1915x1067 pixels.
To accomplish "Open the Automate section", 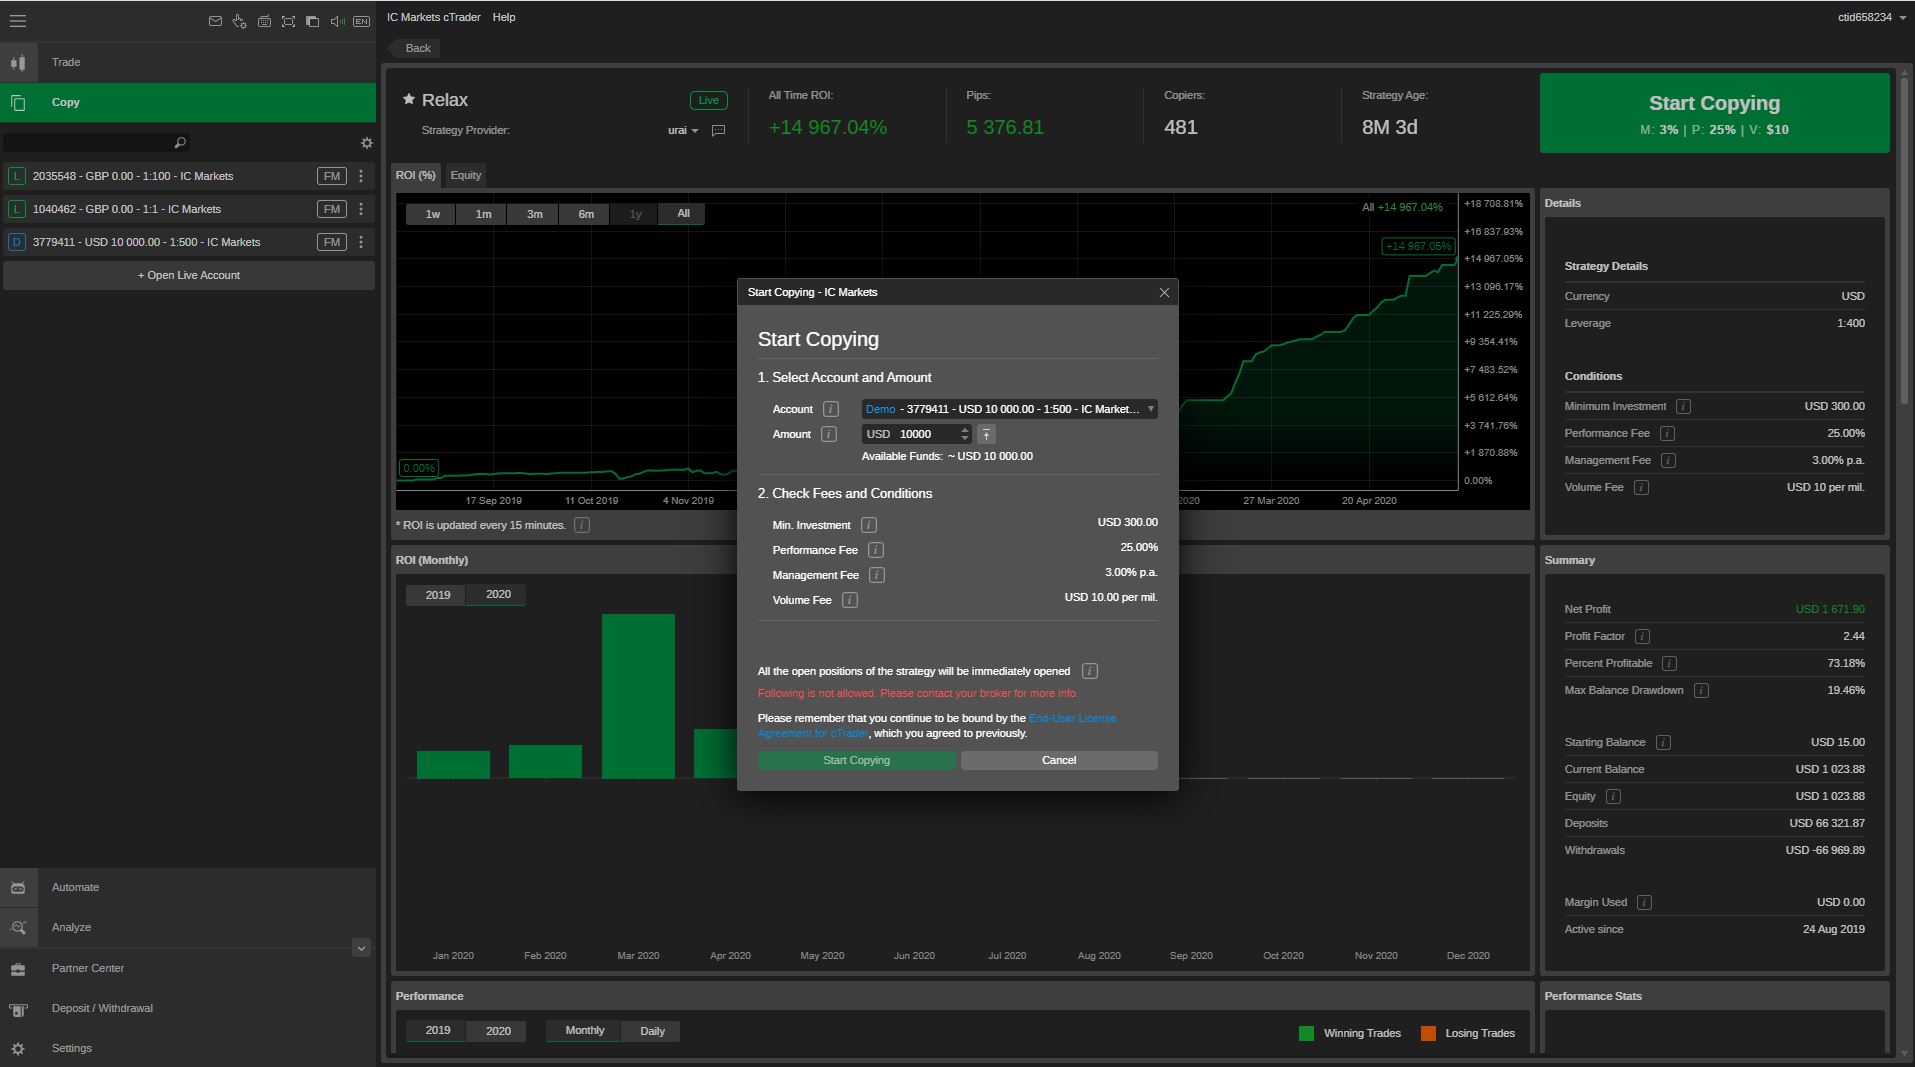I will point(188,887).
